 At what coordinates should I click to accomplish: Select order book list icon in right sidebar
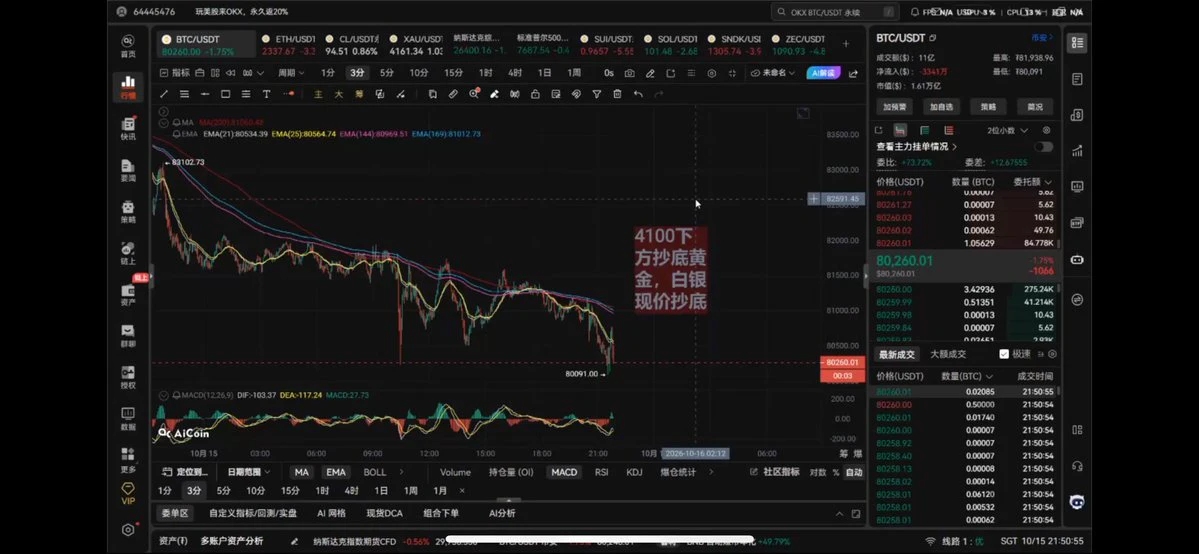pos(1077,43)
